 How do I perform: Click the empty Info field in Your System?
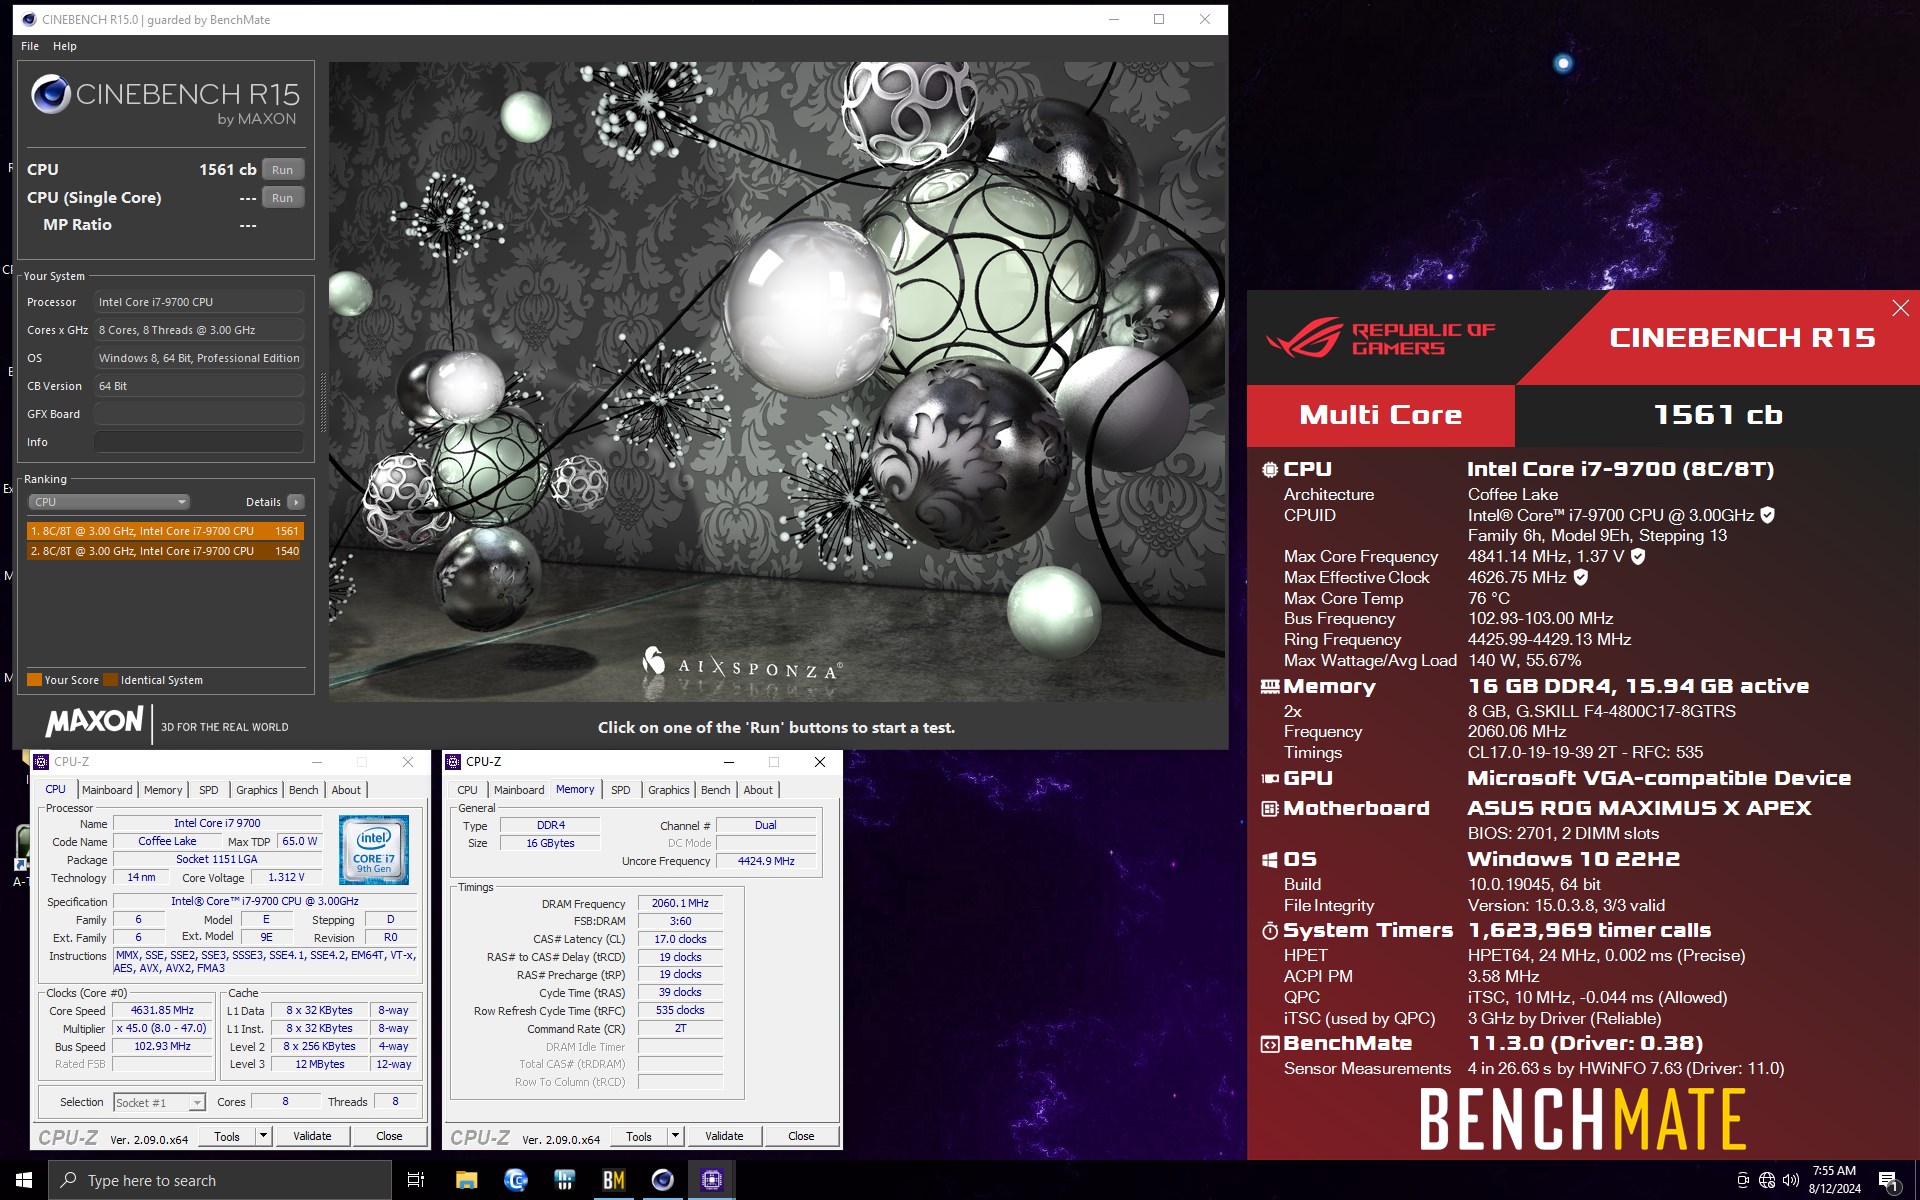coord(199,442)
